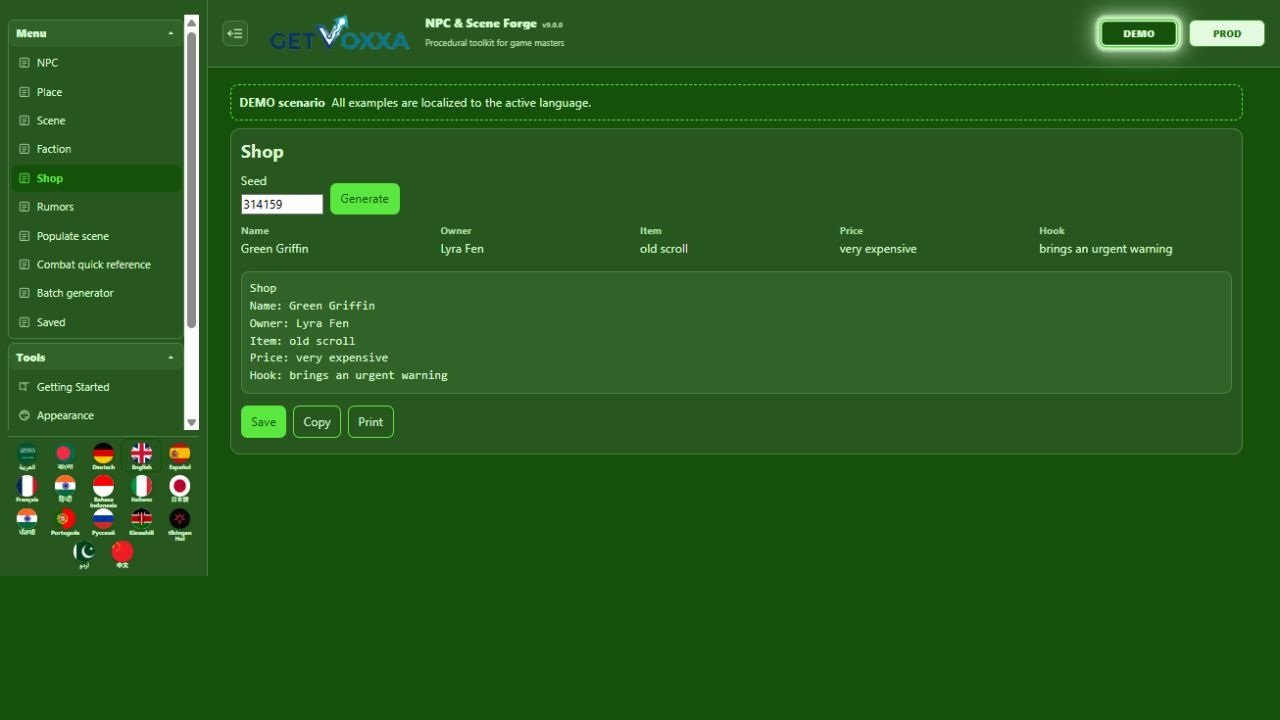Collapse sidebar with the toggle arrow button
This screenshot has width=1280, height=720.
coord(235,33)
